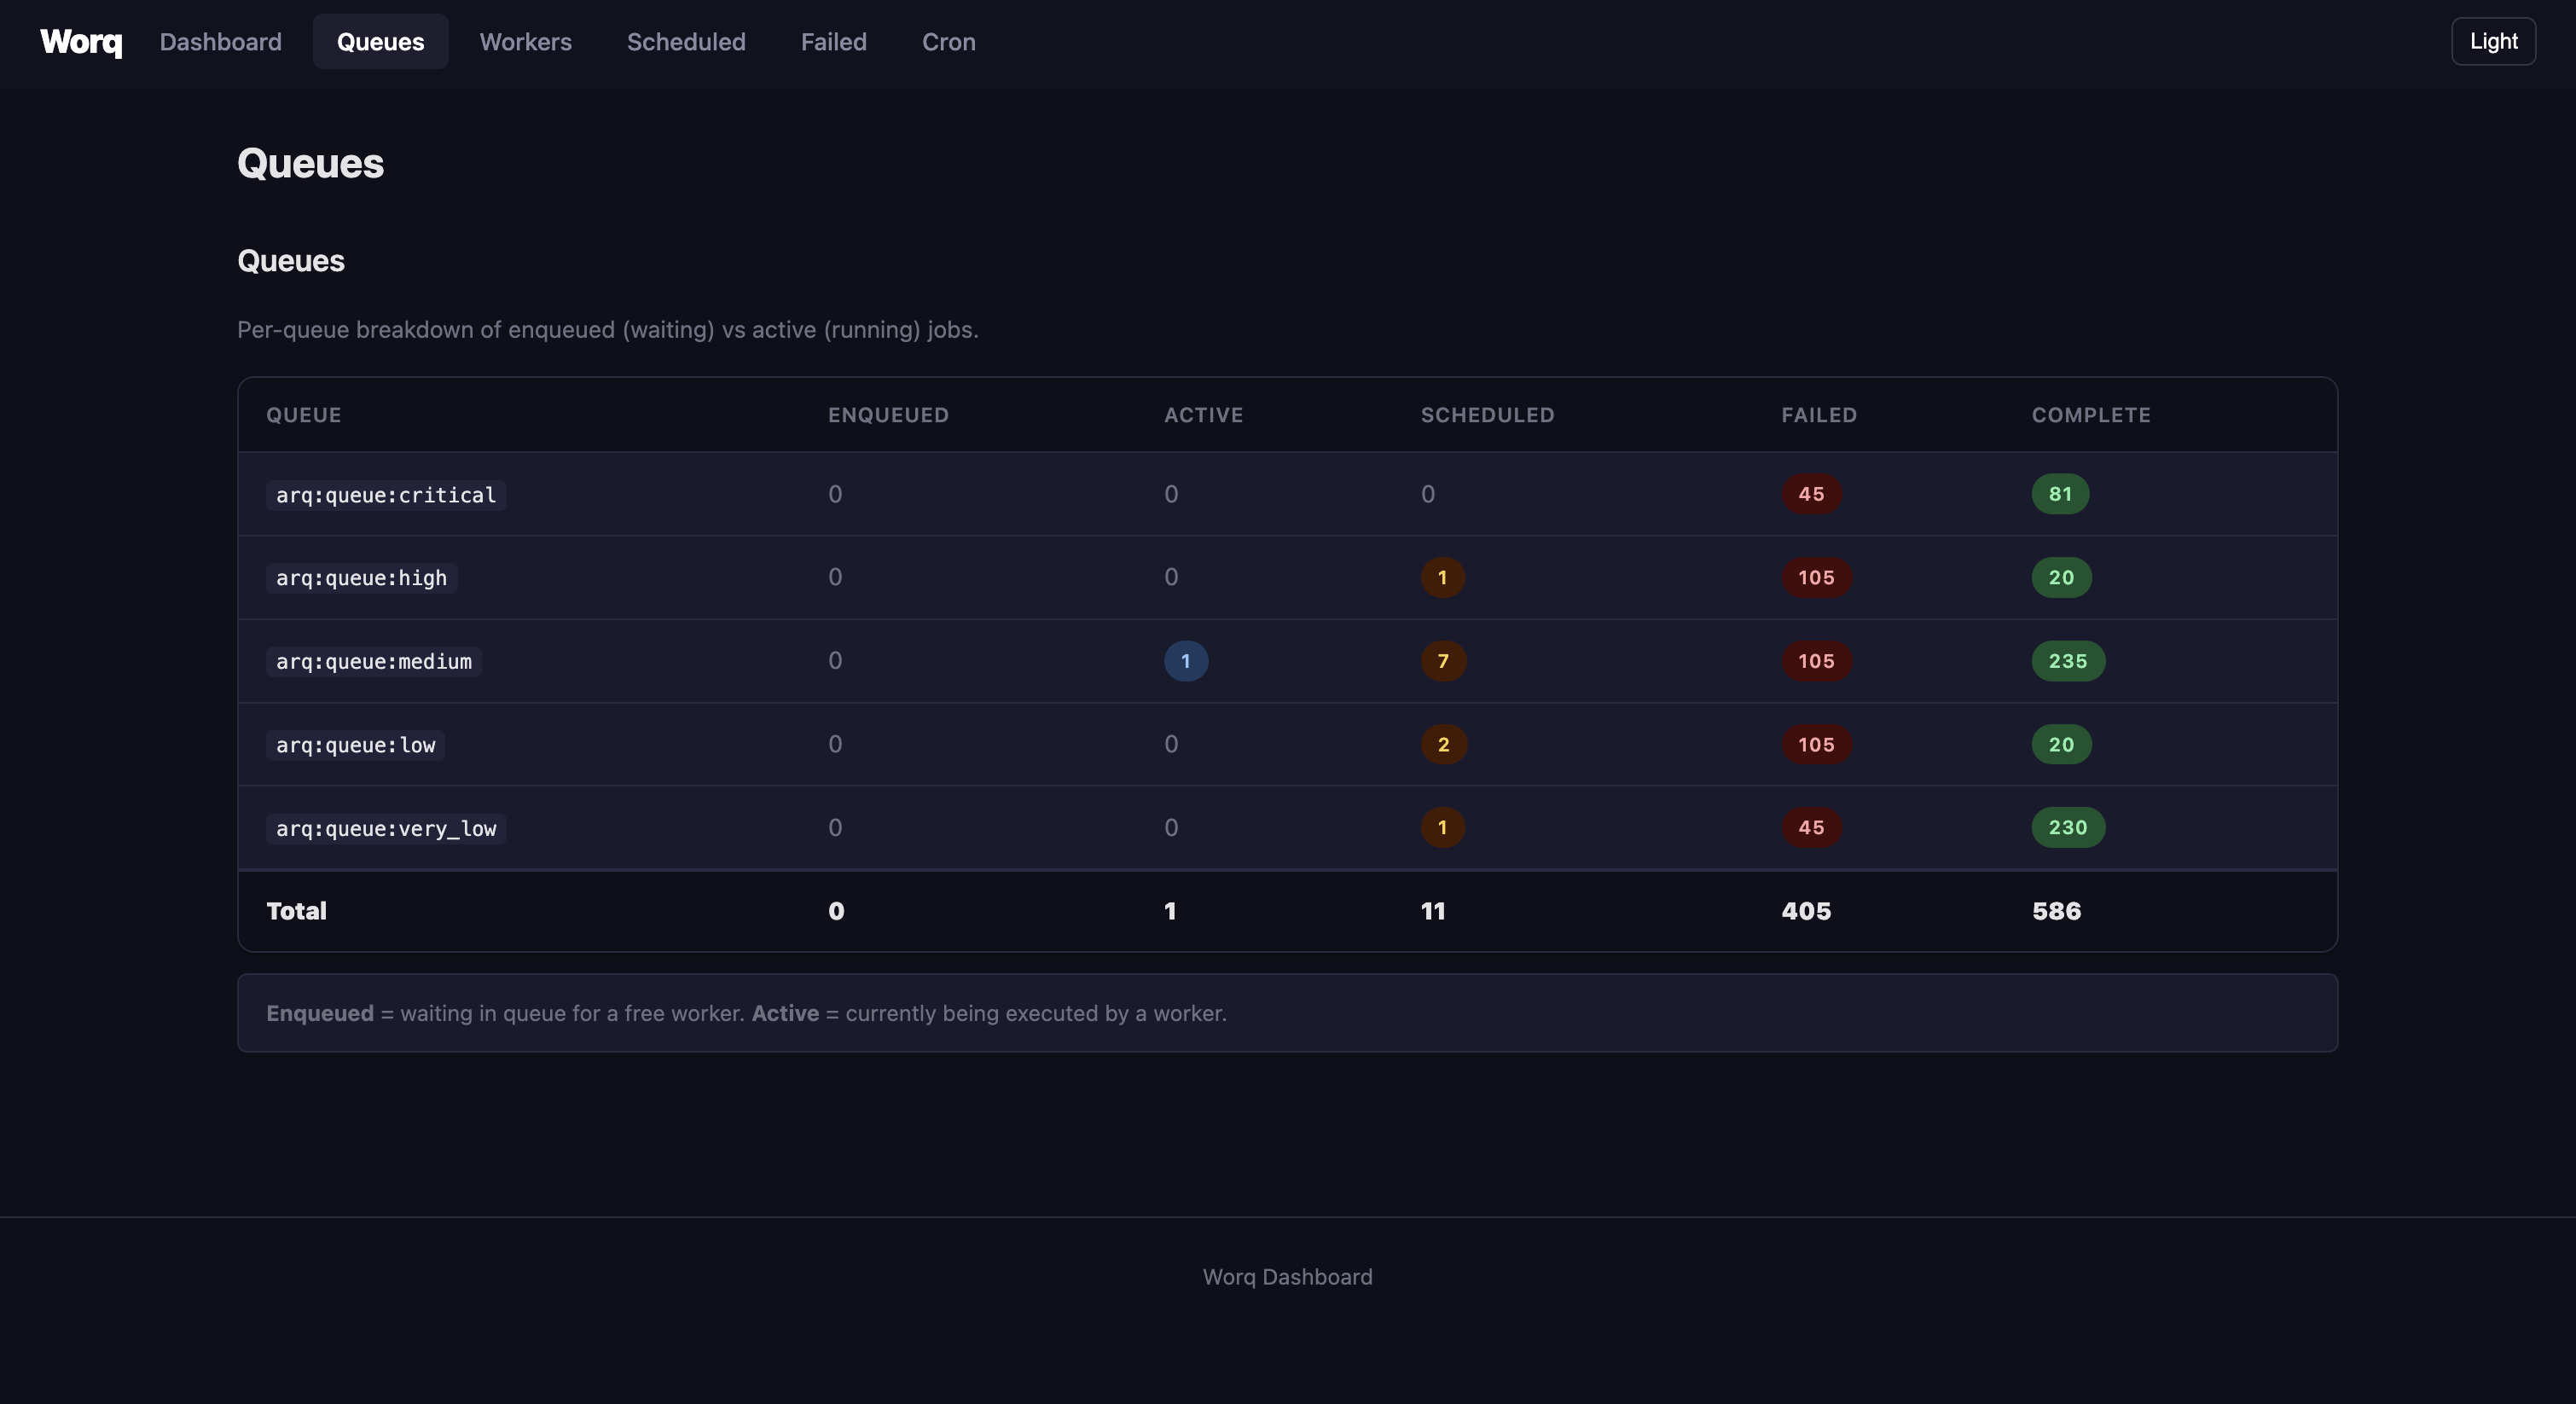Viewport: 2576px width, 1404px height.
Task: Select arq:queue:critical queue name
Action: click(x=386, y=495)
